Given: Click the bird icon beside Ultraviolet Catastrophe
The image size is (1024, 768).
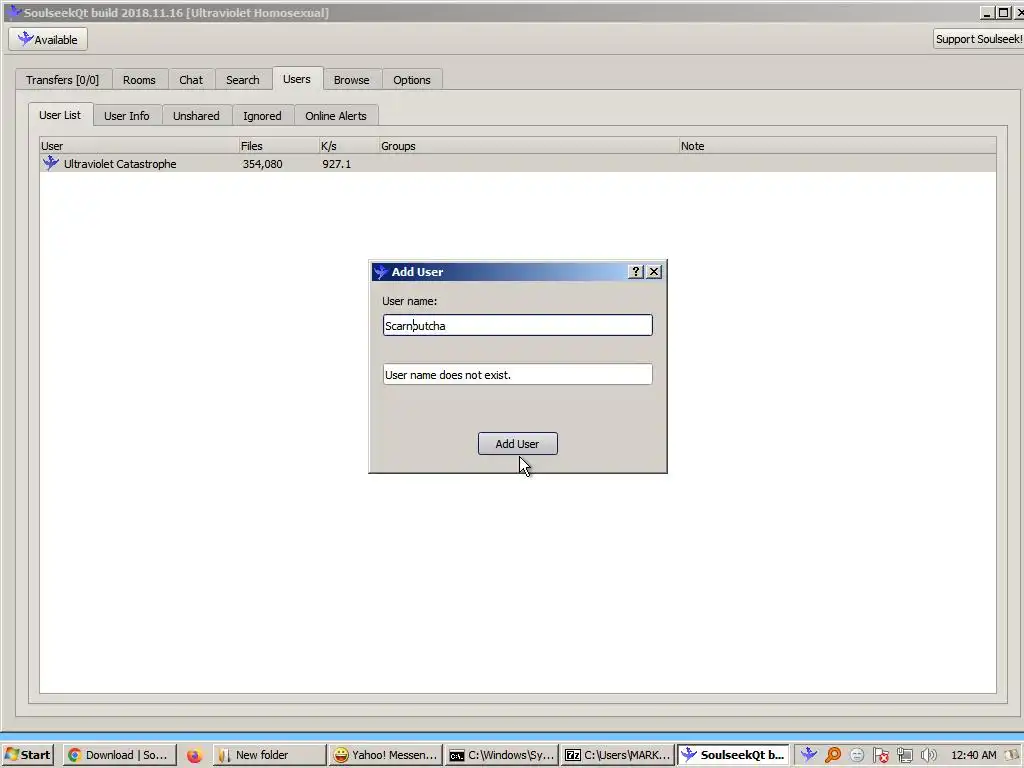Looking at the screenshot, I should (50, 163).
